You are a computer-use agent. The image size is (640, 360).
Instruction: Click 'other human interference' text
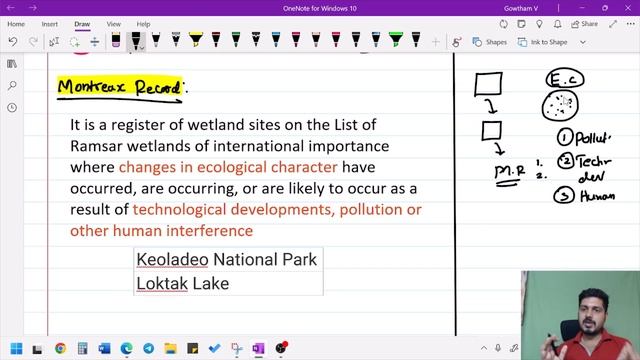pyautogui.click(x=162, y=231)
